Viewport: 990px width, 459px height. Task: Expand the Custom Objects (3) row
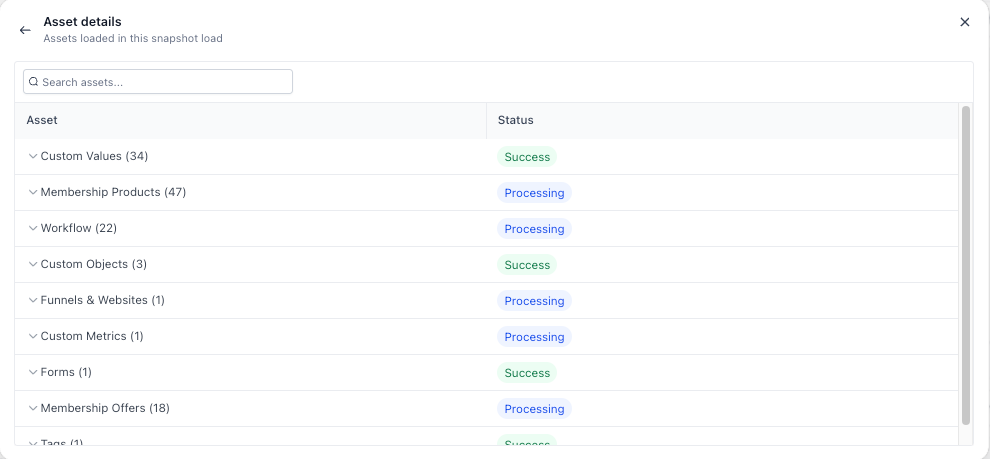pos(33,264)
